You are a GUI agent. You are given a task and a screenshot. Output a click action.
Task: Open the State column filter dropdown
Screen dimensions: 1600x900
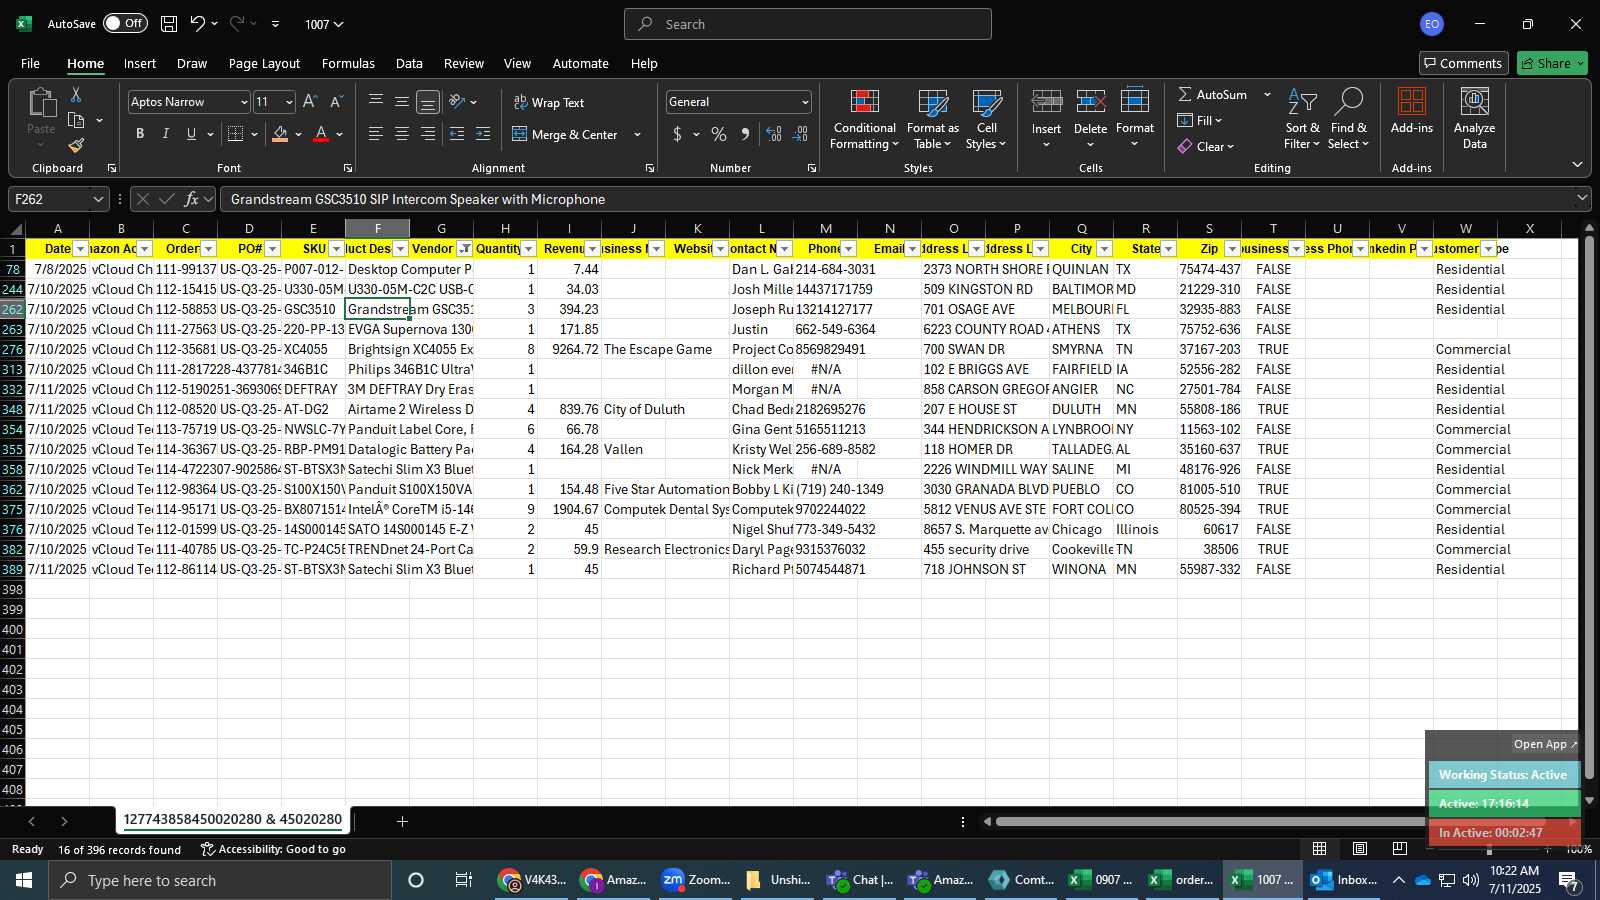(x=1169, y=249)
